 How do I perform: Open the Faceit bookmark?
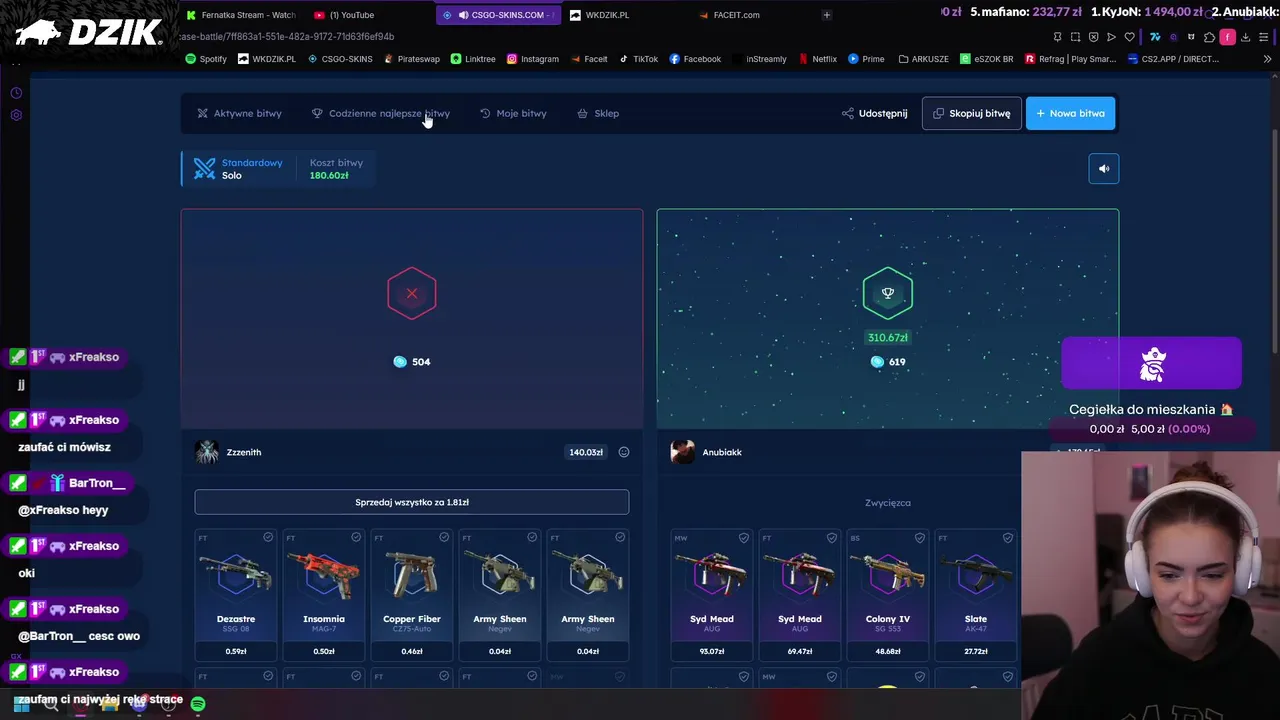[x=589, y=59]
